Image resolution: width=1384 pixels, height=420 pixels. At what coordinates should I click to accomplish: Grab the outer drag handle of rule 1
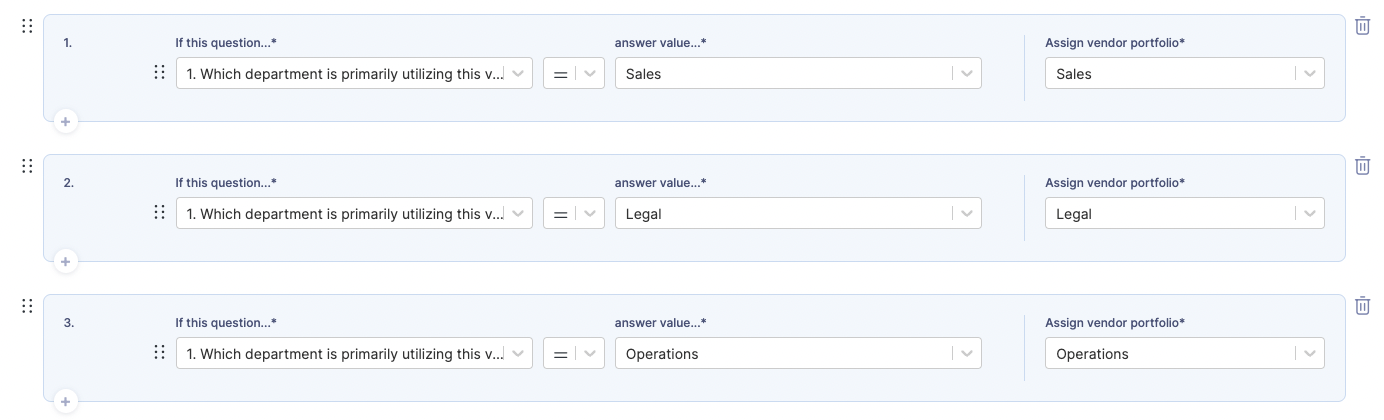[x=27, y=26]
